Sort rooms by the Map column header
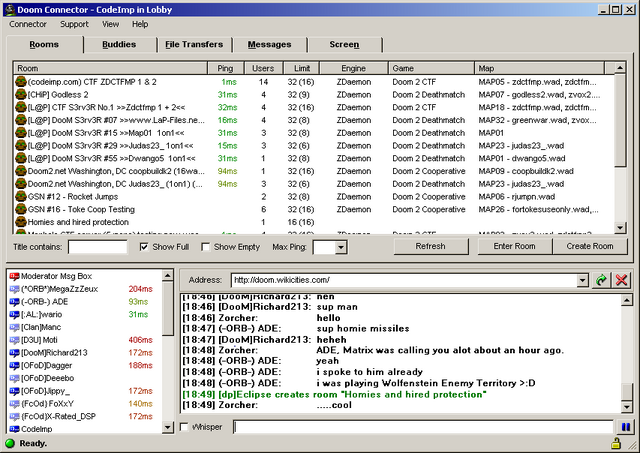Screen dimensions: 640x453 point(540,68)
